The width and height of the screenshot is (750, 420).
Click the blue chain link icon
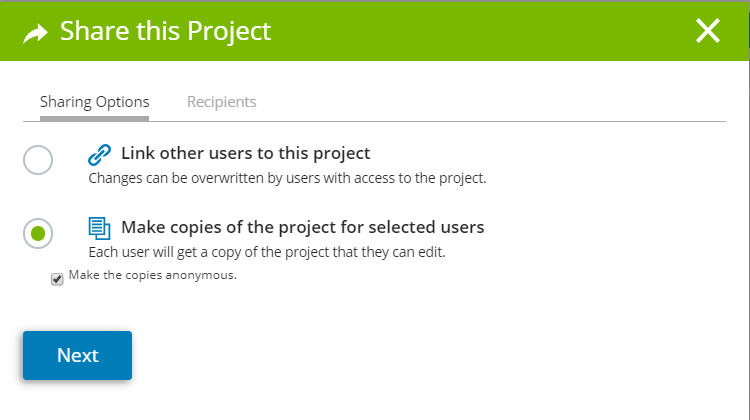pos(99,154)
